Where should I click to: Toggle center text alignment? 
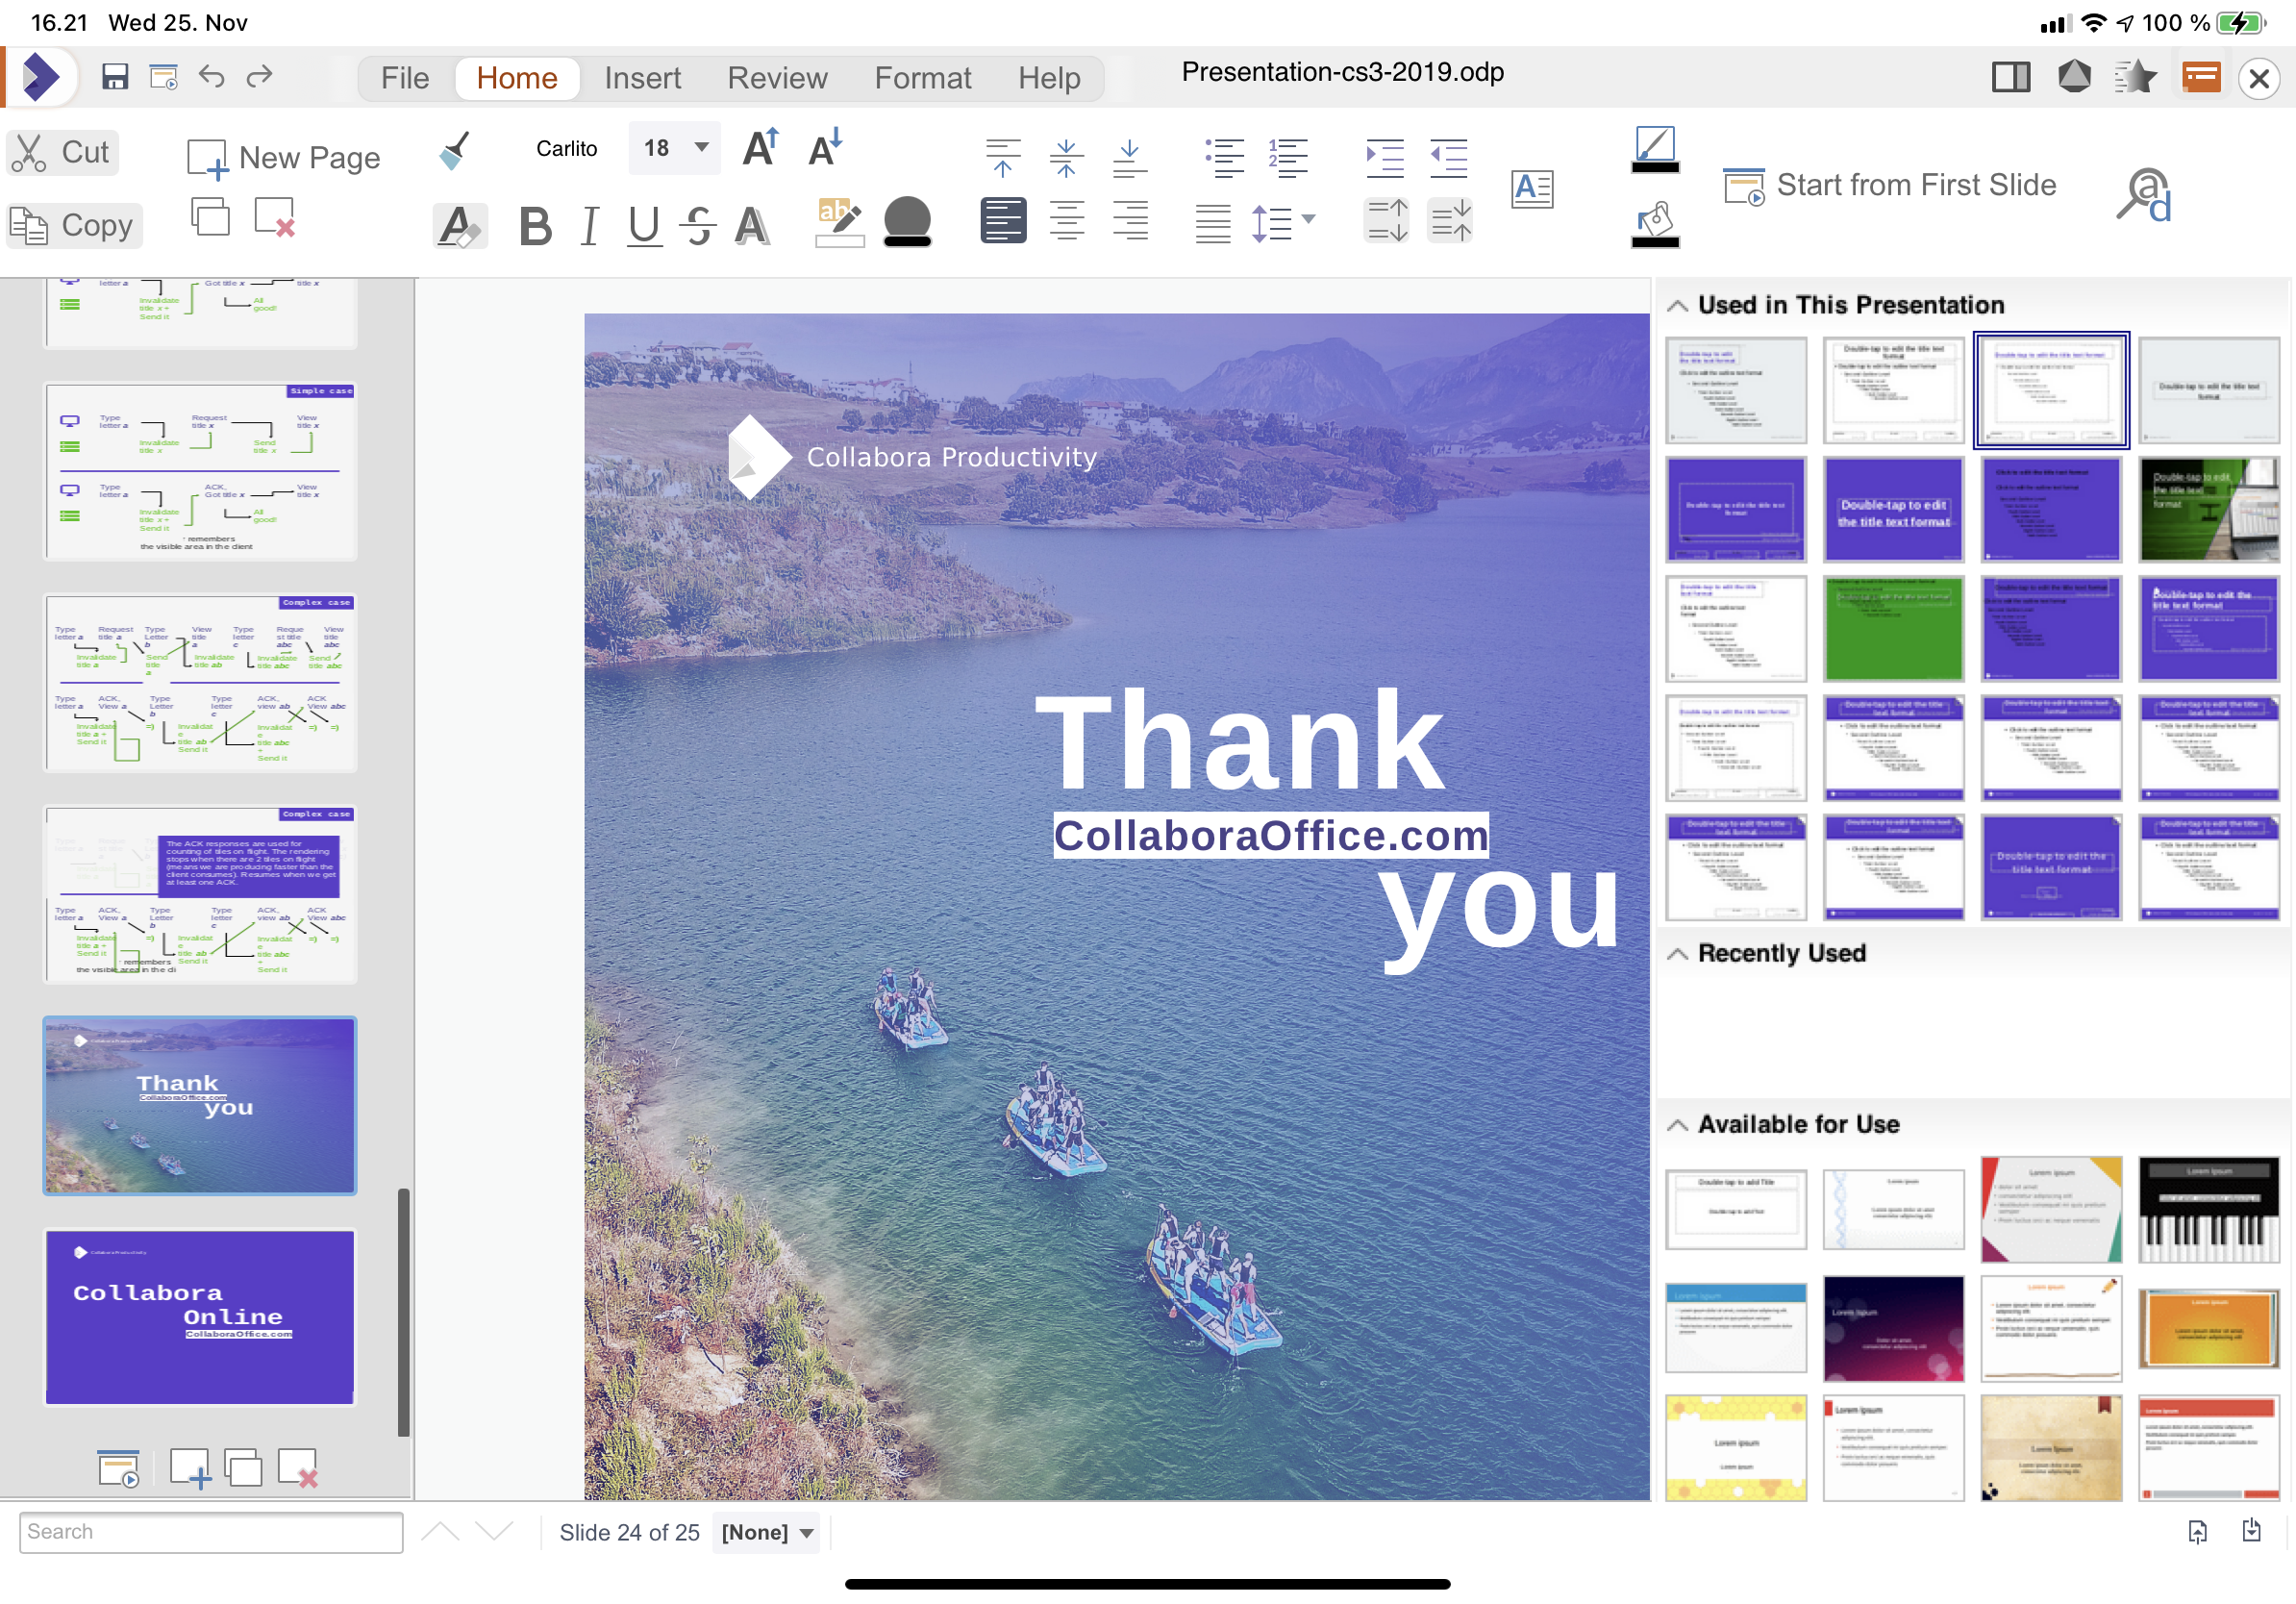tap(1066, 221)
